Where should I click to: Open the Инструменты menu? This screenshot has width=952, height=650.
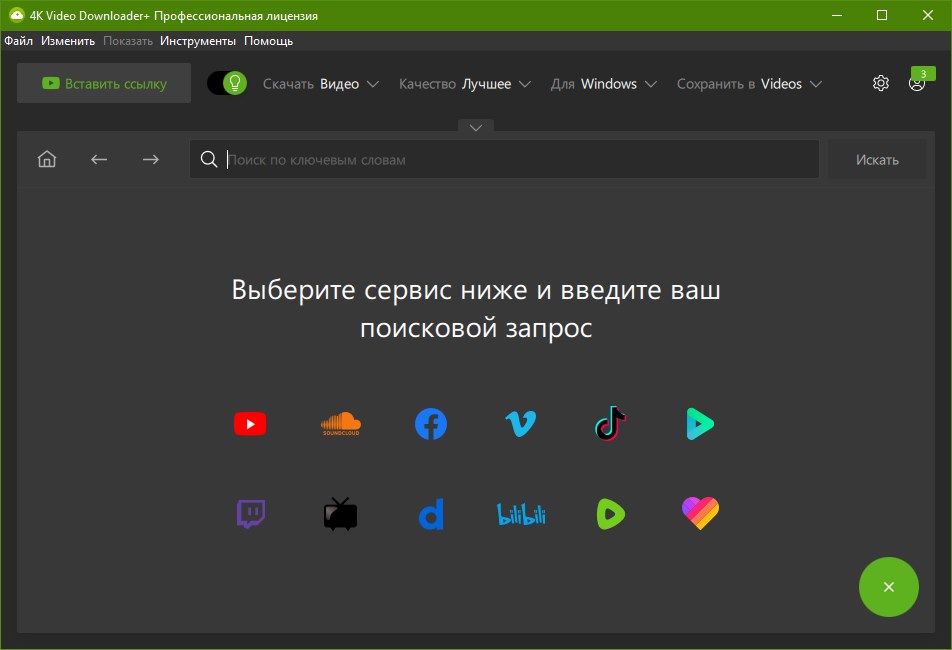[198, 41]
